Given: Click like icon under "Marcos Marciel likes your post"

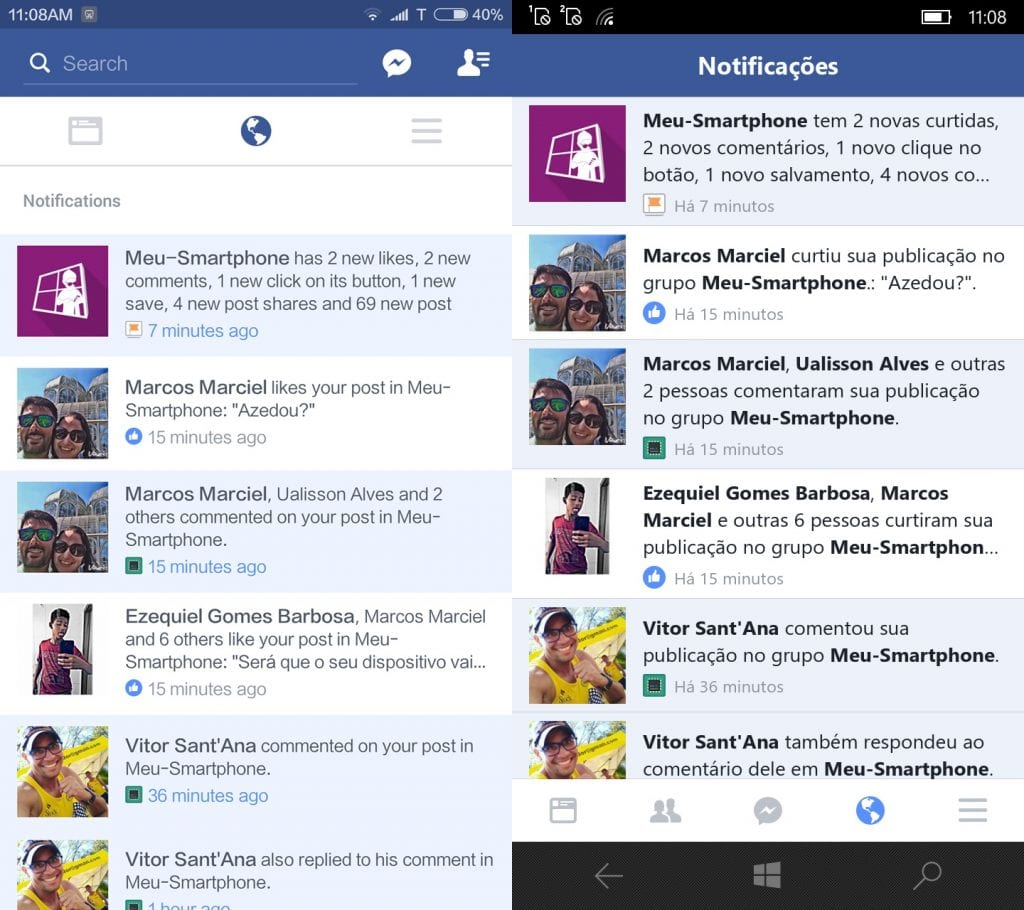Looking at the screenshot, I should [x=133, y=436].
